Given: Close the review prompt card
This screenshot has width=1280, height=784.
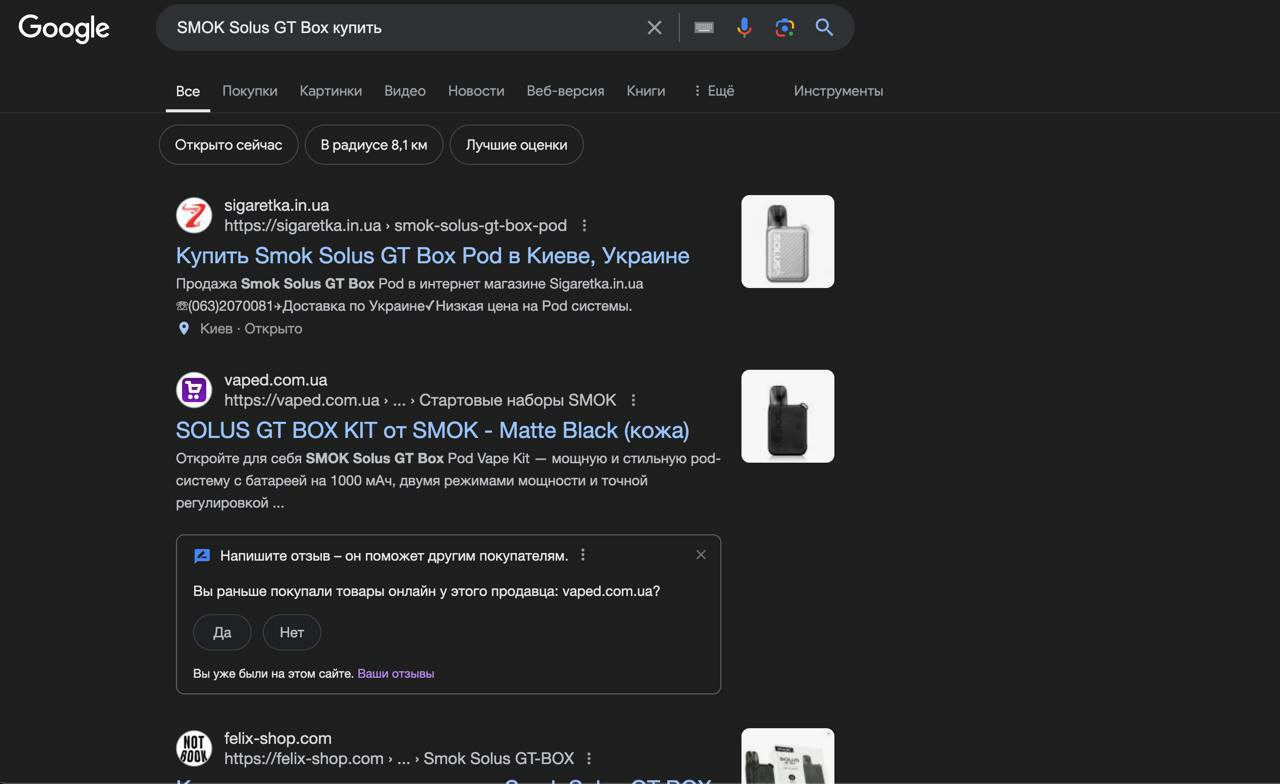Looking at the screenshot, I should tap(701, 555).
